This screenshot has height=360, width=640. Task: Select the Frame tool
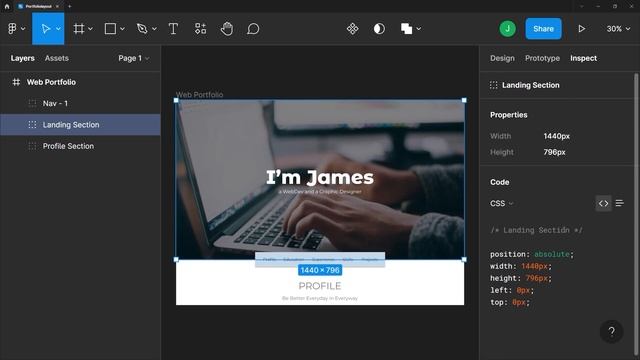click(x=79, y=29)
